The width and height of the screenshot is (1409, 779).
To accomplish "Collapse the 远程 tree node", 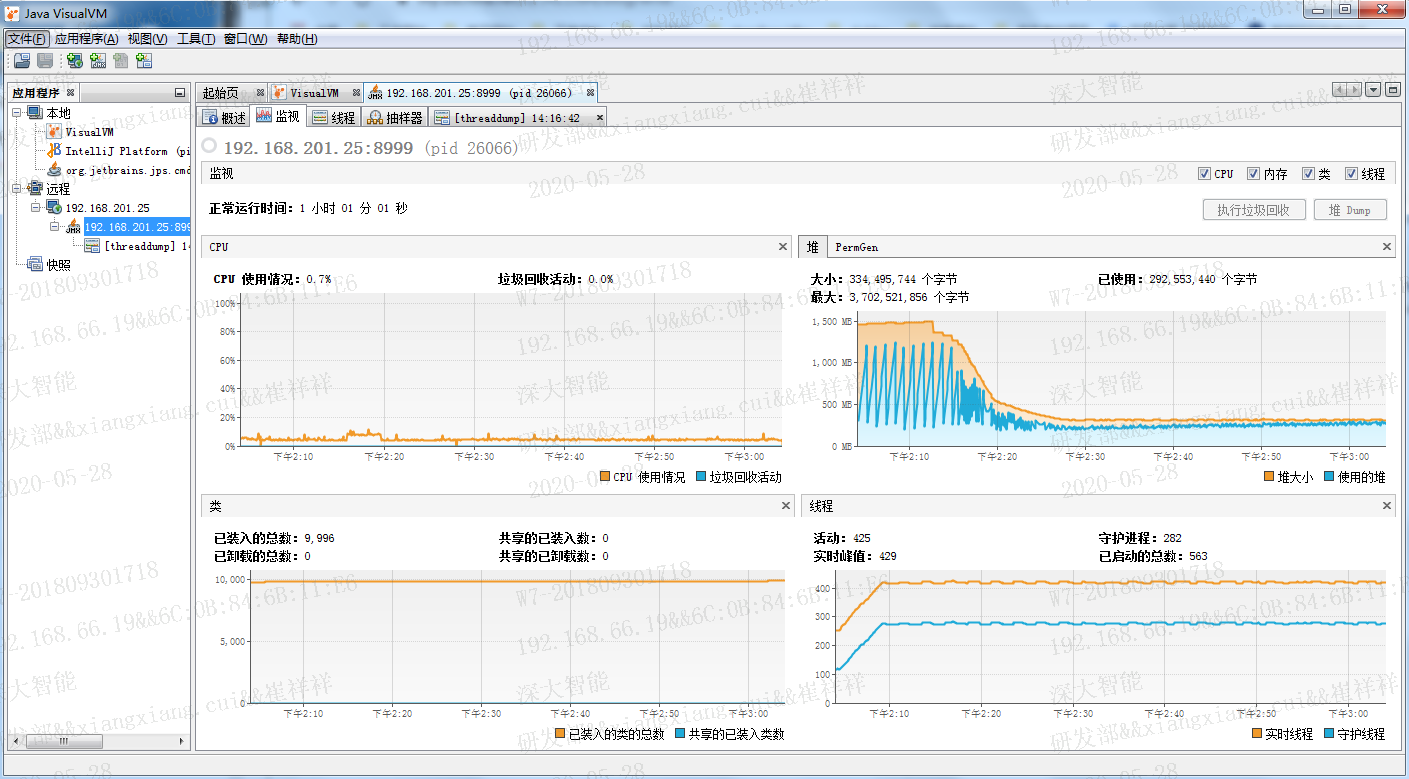I will pos(17,188).
